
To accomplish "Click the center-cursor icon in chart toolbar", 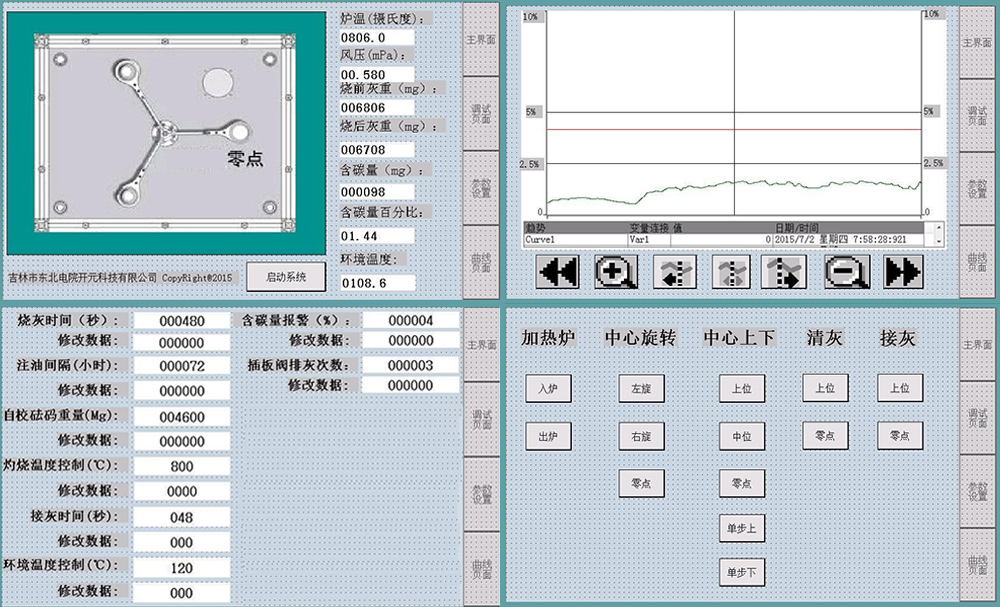I will 730,272.
